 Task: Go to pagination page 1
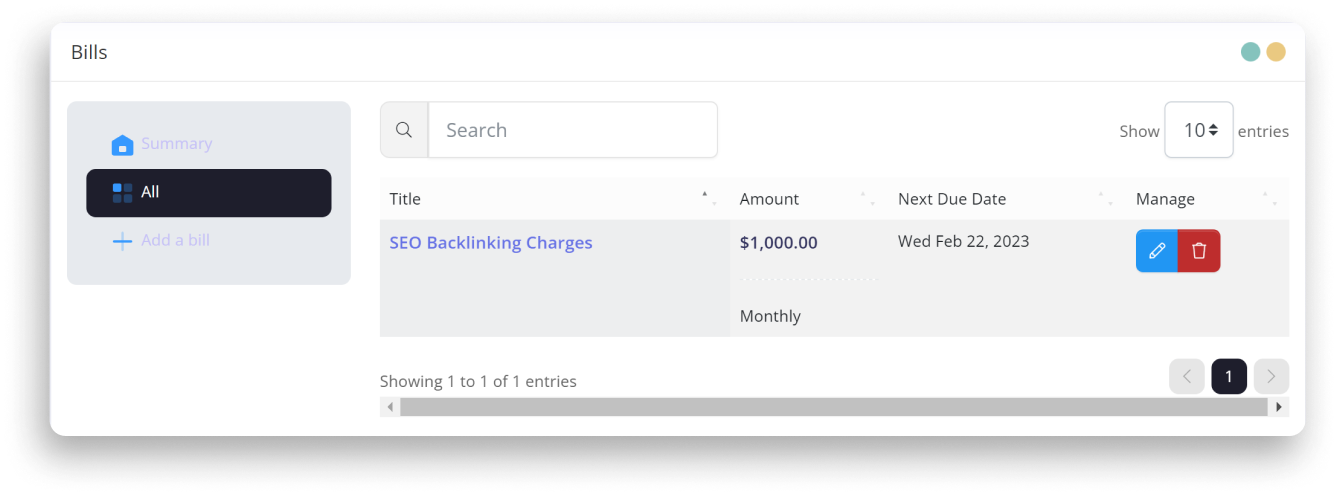tap(1229, 376)
